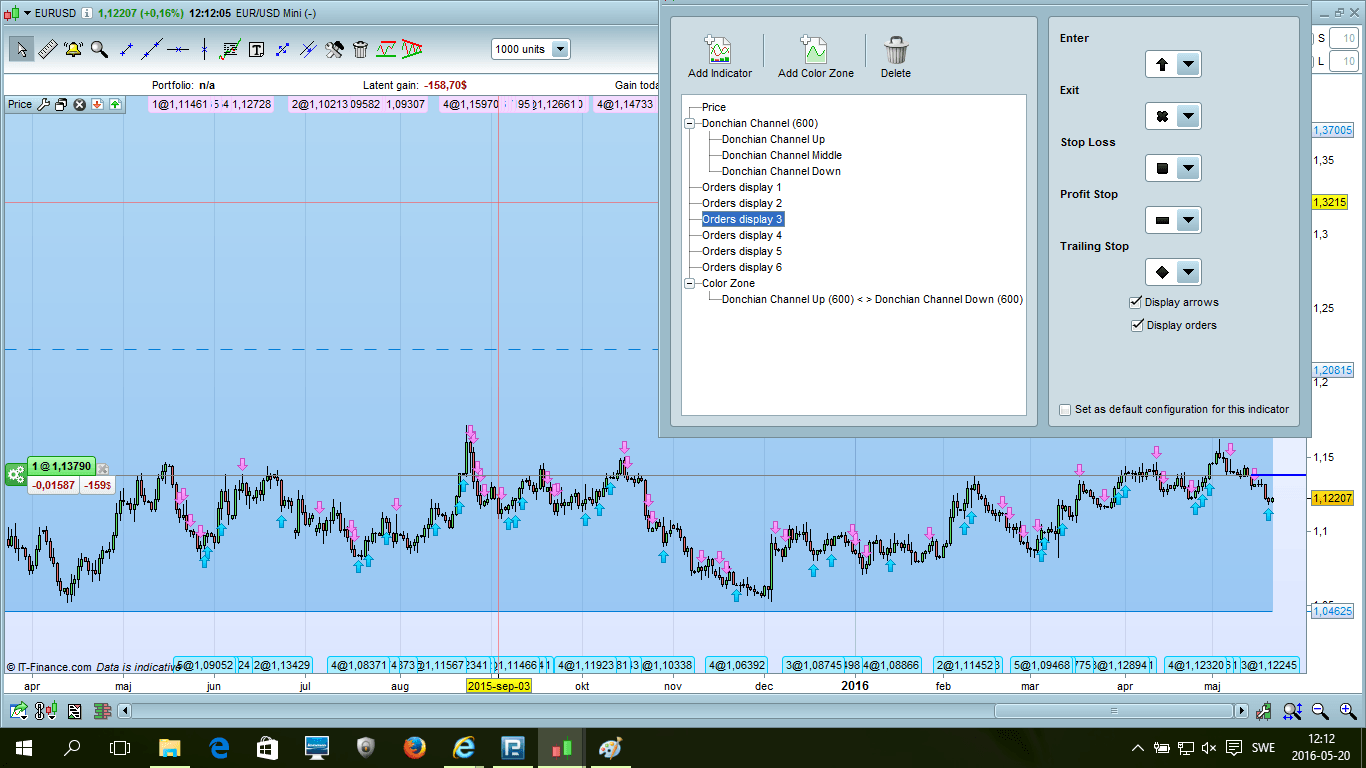Screen dimensions: 1366x768
Task: Select the ruler measurement tool
Action: [x=47, y=49]
